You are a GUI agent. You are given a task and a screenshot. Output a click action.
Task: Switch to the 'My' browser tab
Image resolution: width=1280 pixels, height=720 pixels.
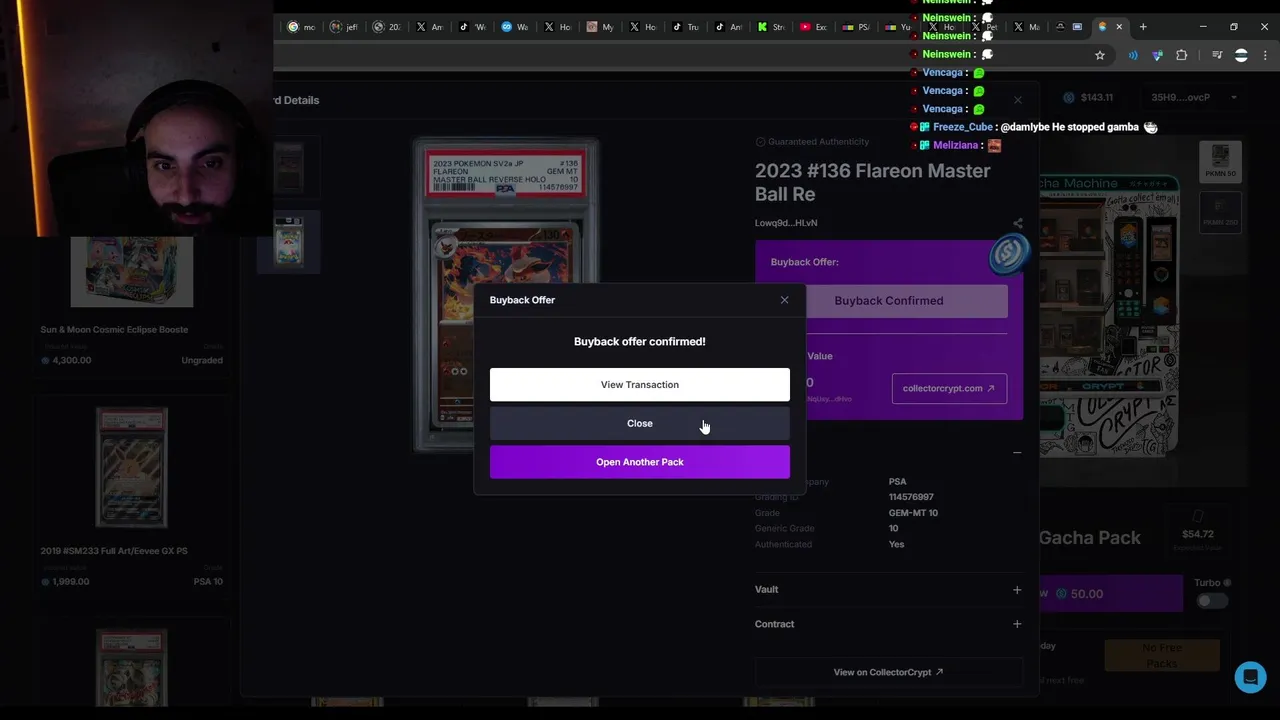click(x=600, y=27)
